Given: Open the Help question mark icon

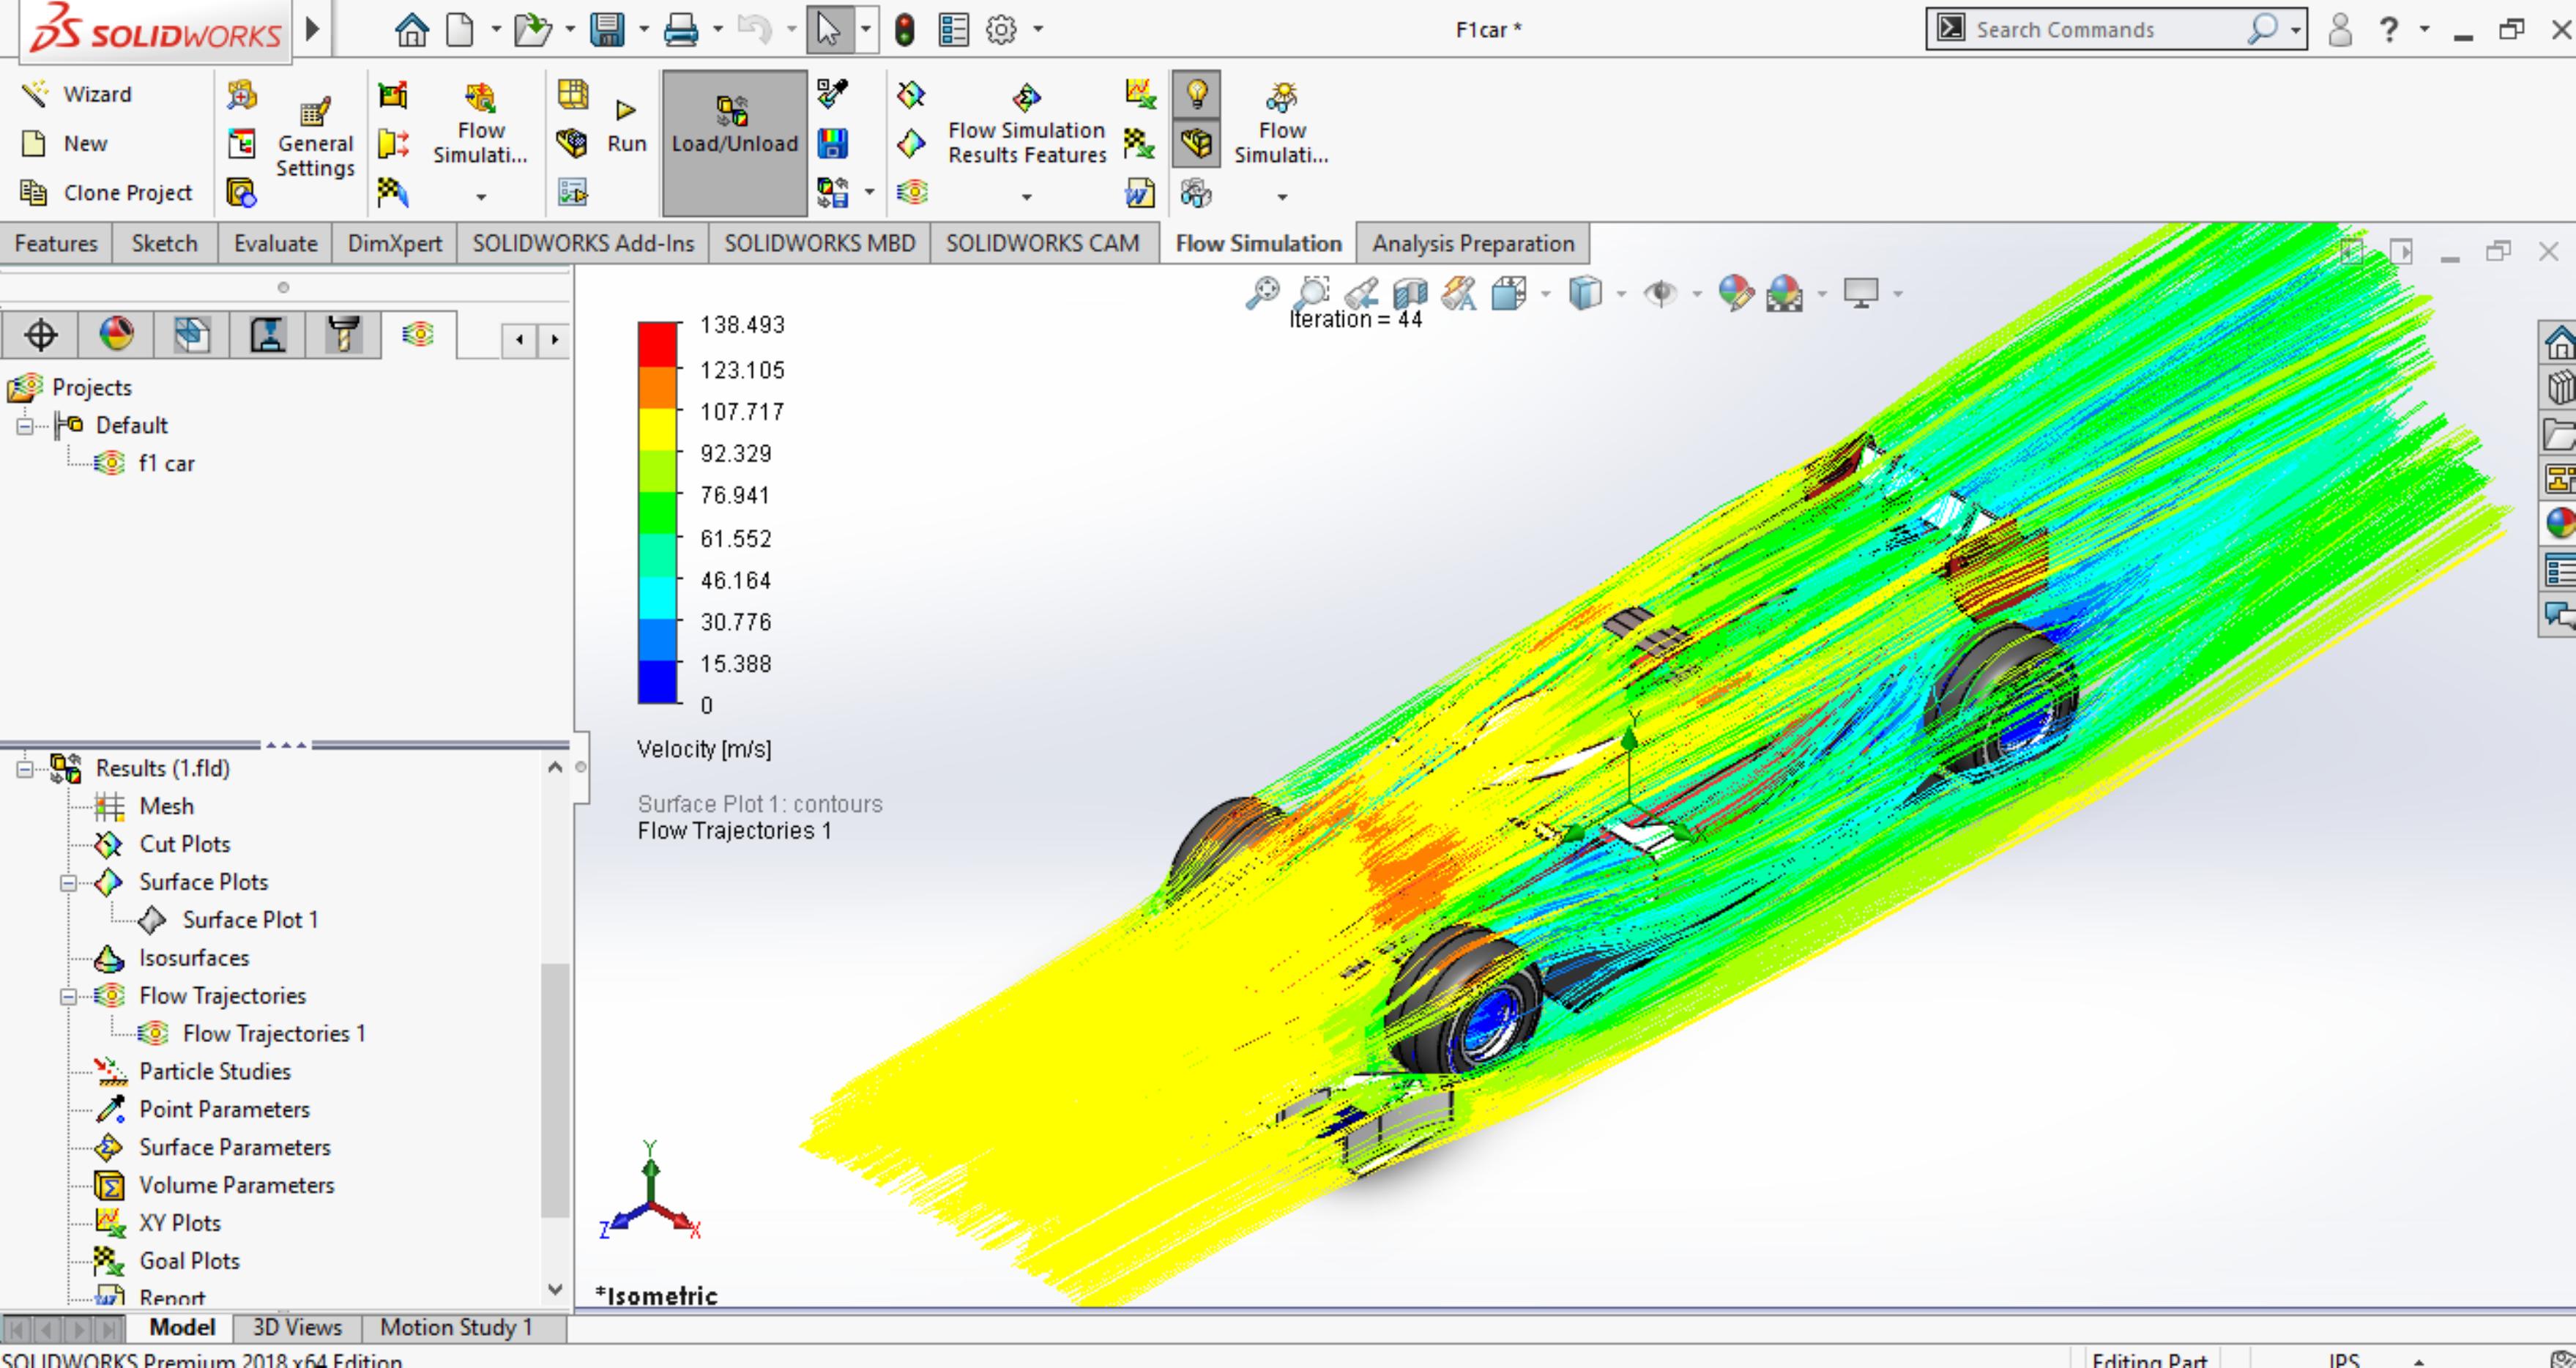Looking at the screenshot, I should point(2388,30).
